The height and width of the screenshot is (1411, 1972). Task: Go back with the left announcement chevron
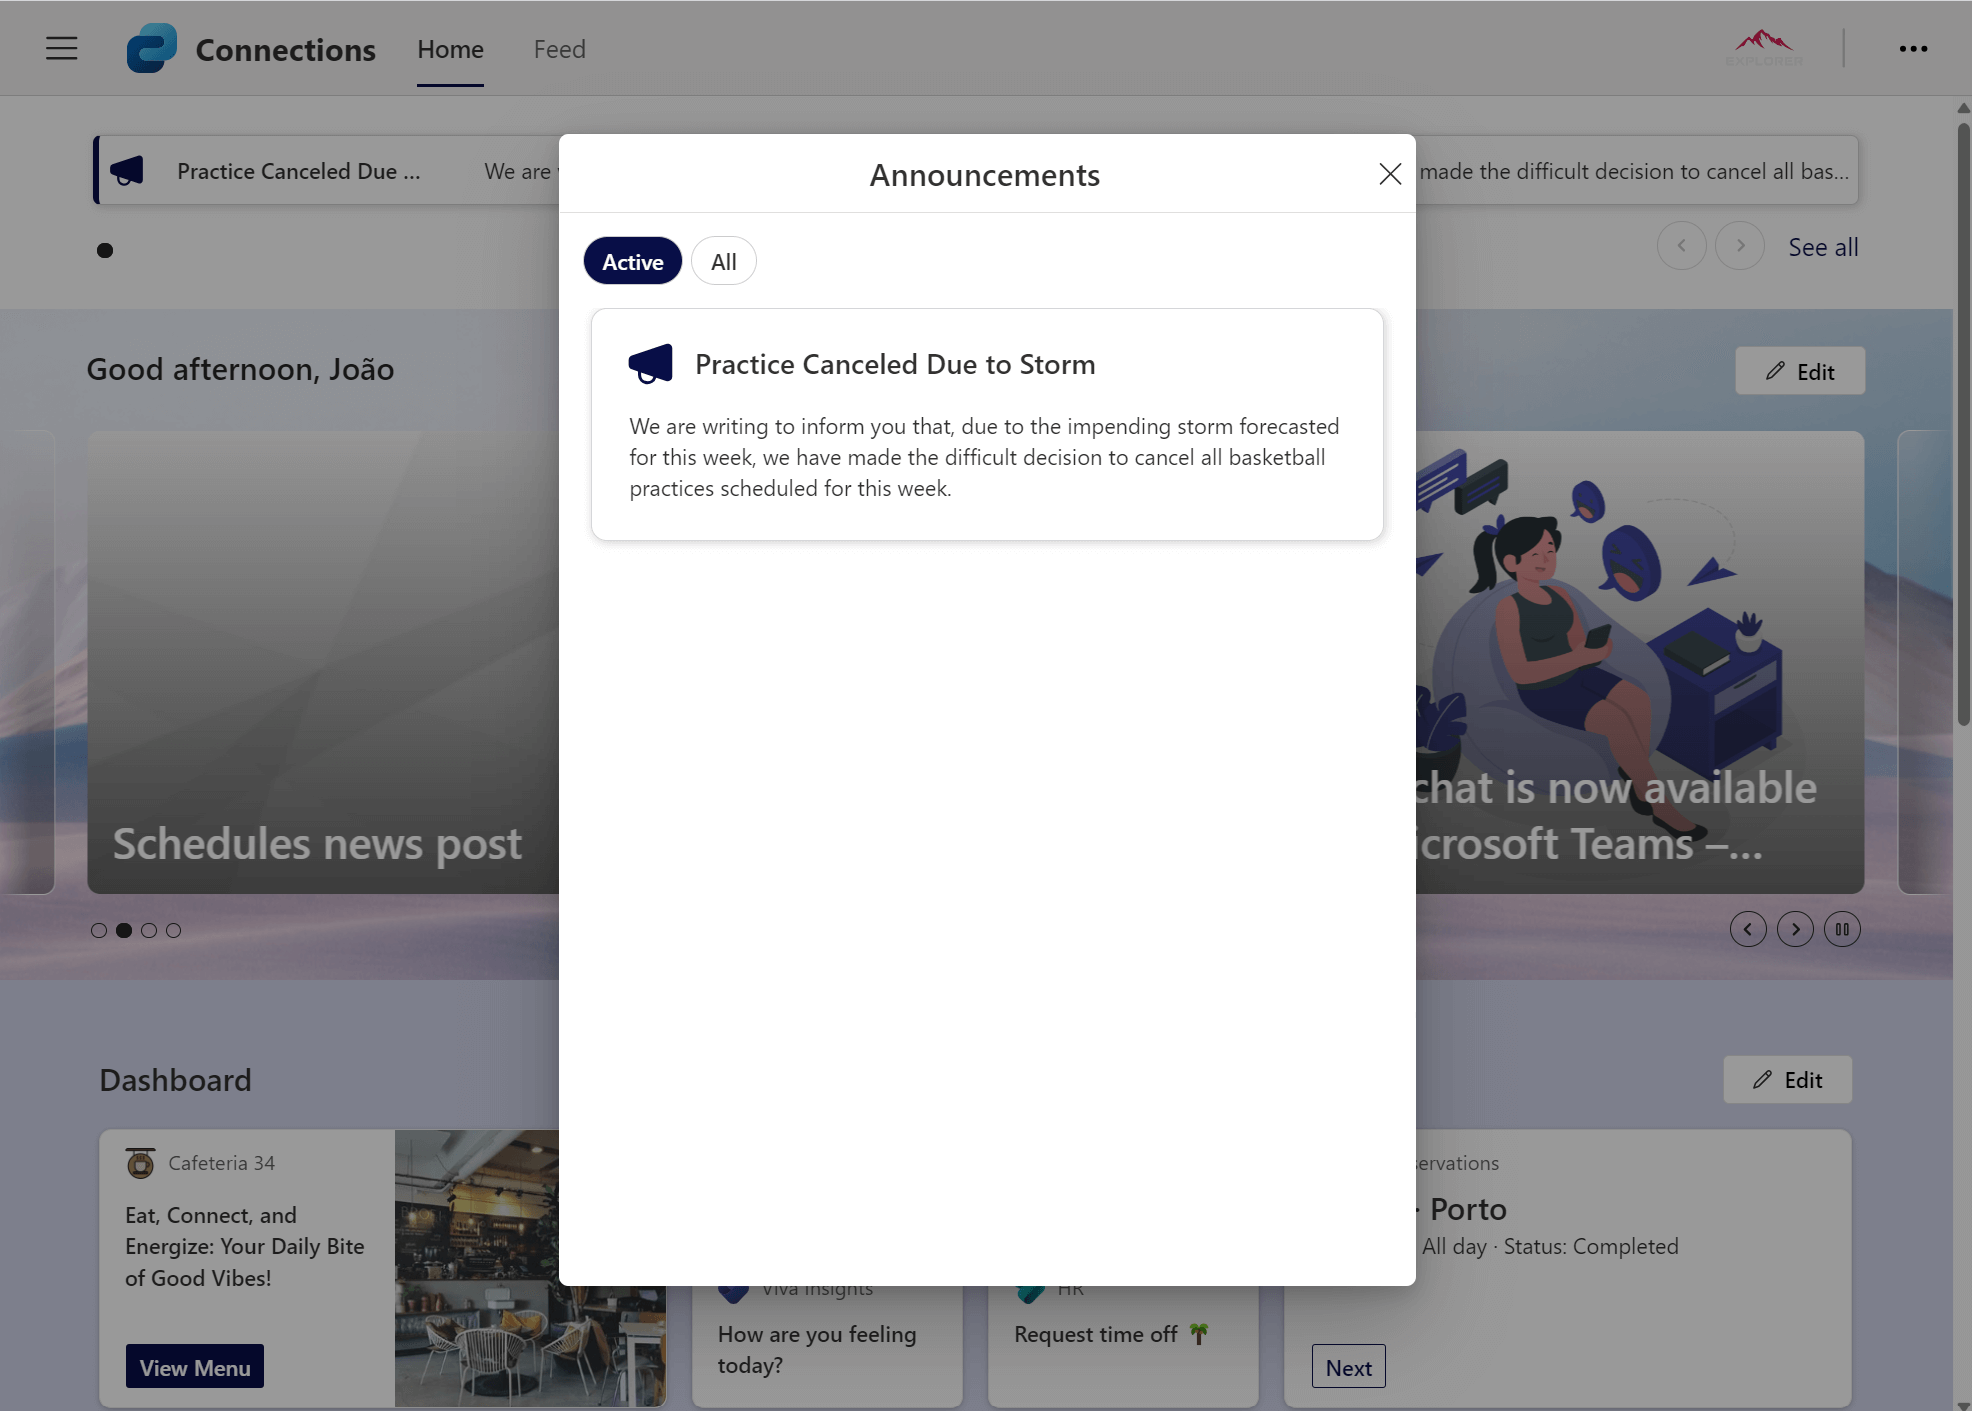pyautogui.click(x=1681, y=246)
